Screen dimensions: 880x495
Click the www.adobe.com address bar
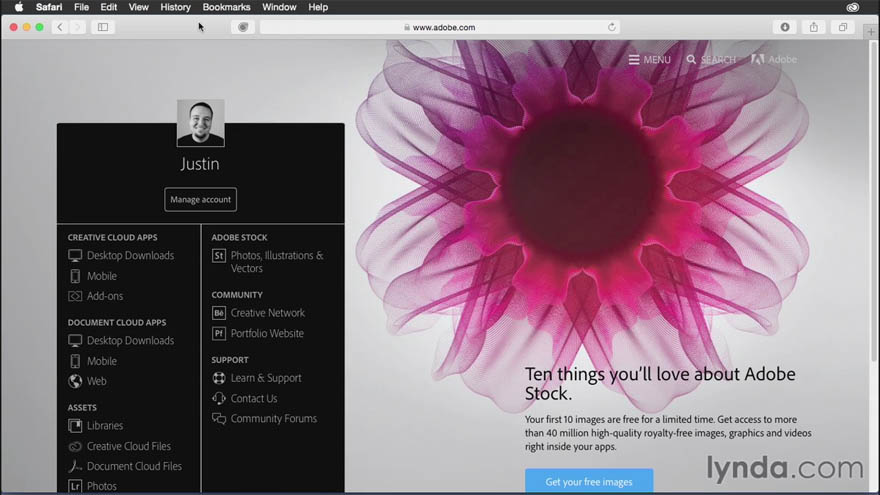[x=440, y=27]
